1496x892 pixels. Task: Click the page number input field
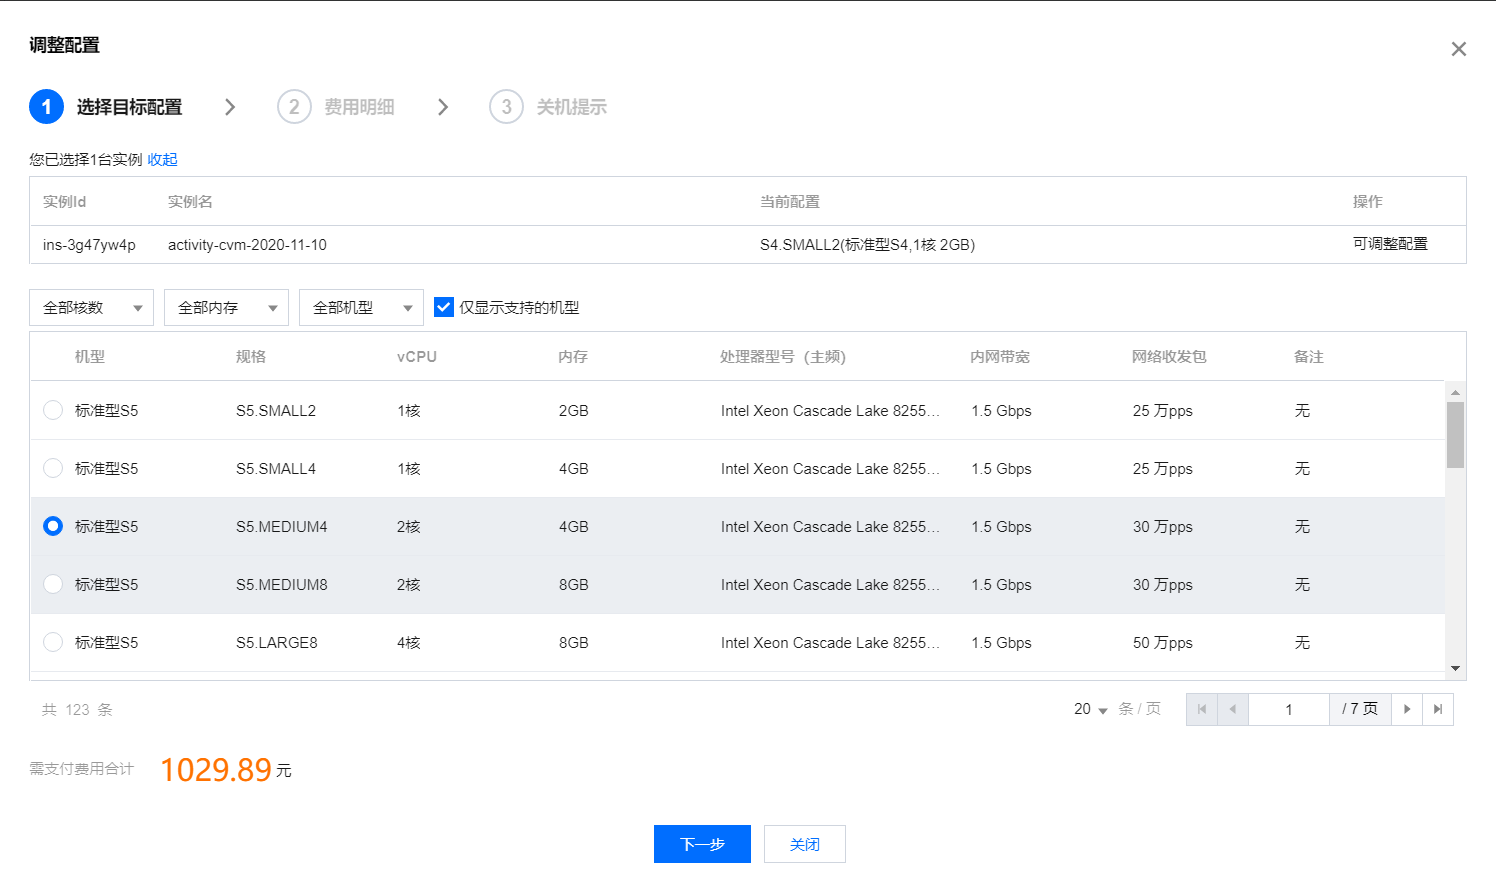(1289, 709)
